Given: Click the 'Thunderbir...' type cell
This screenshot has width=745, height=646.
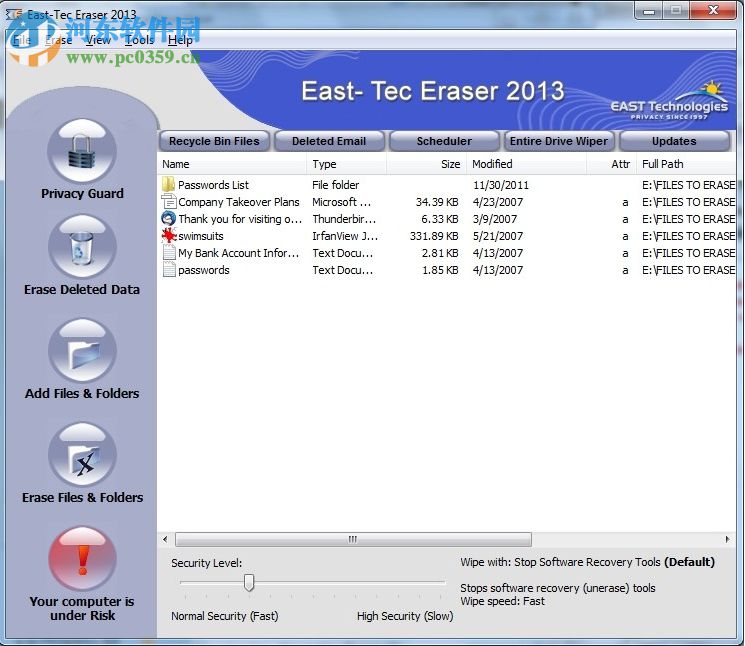Looking at the screenshot, I should click(x=344, y=219).
